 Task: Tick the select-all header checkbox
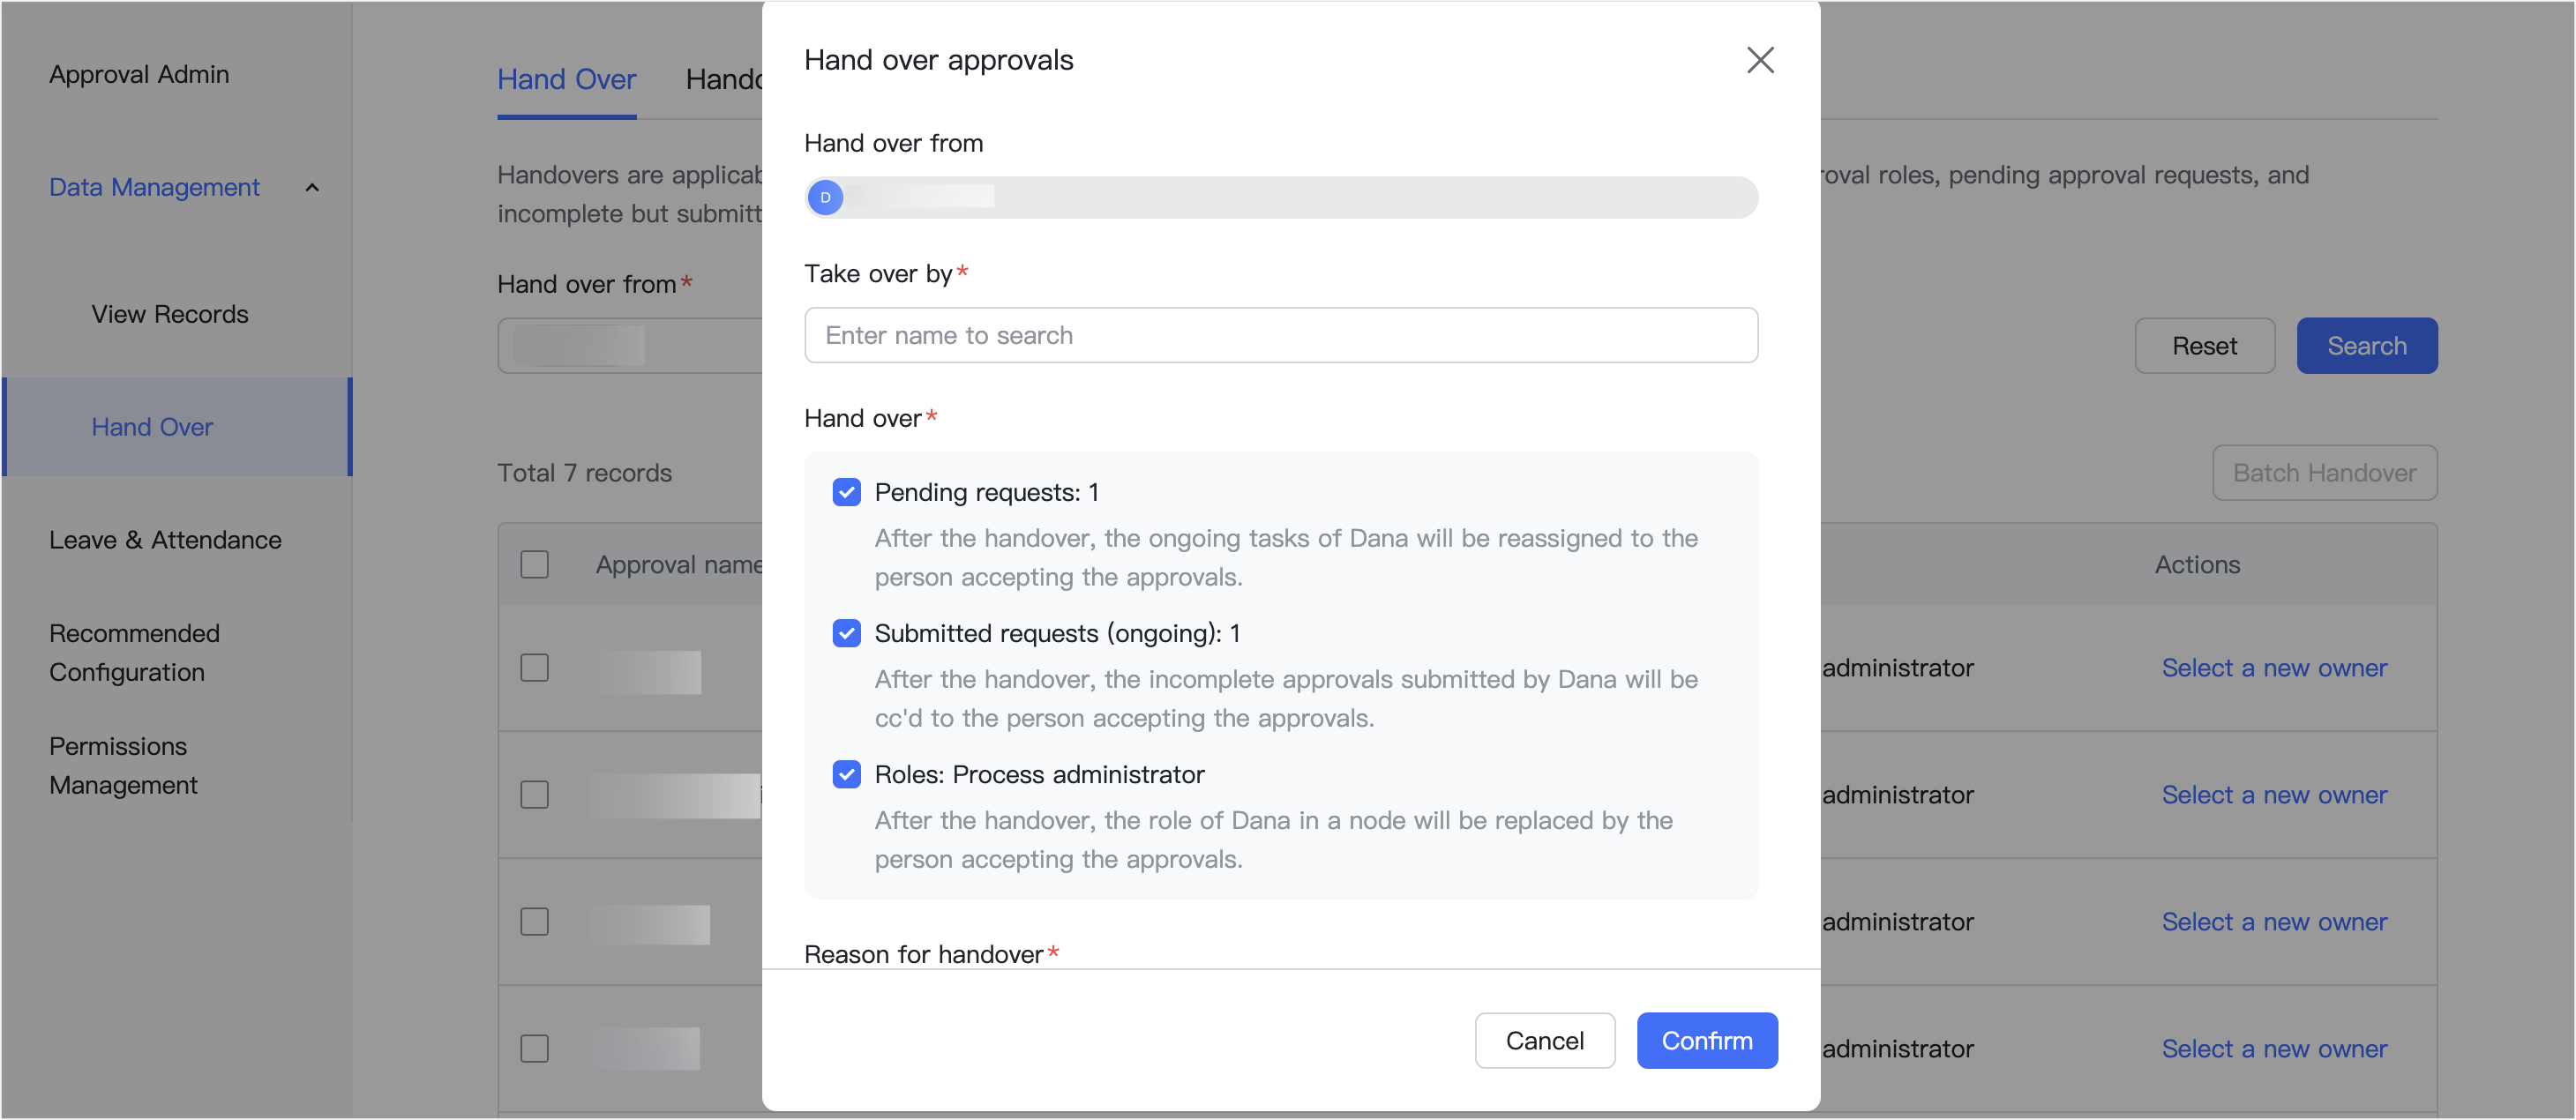click(535, 565)
